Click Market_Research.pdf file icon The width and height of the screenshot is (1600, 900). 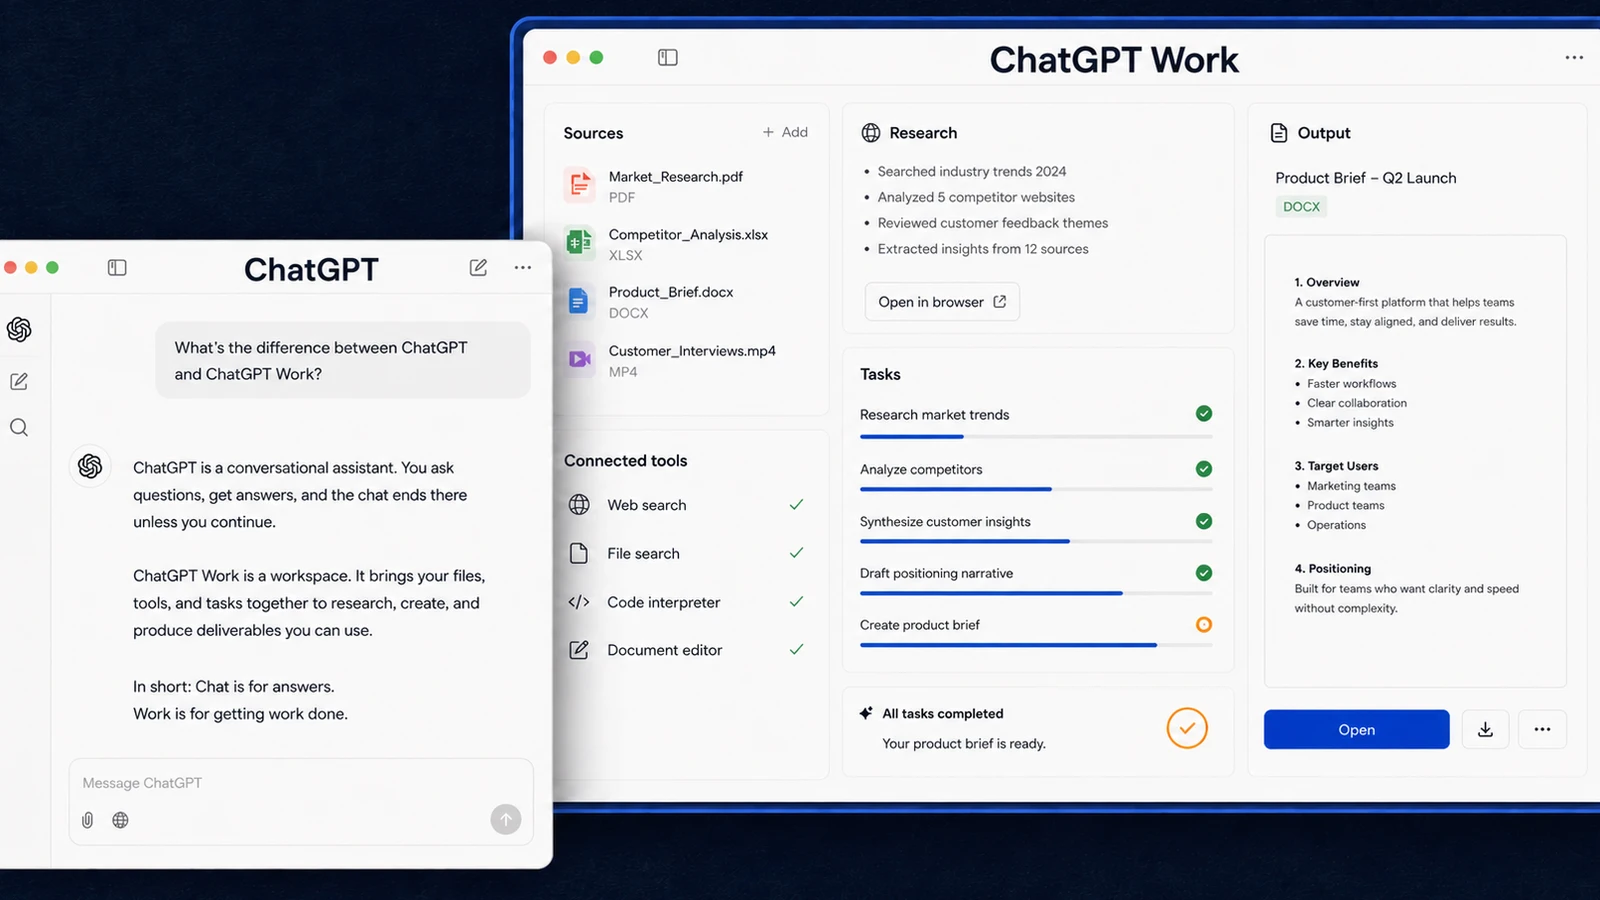click(x=579, y=185)
